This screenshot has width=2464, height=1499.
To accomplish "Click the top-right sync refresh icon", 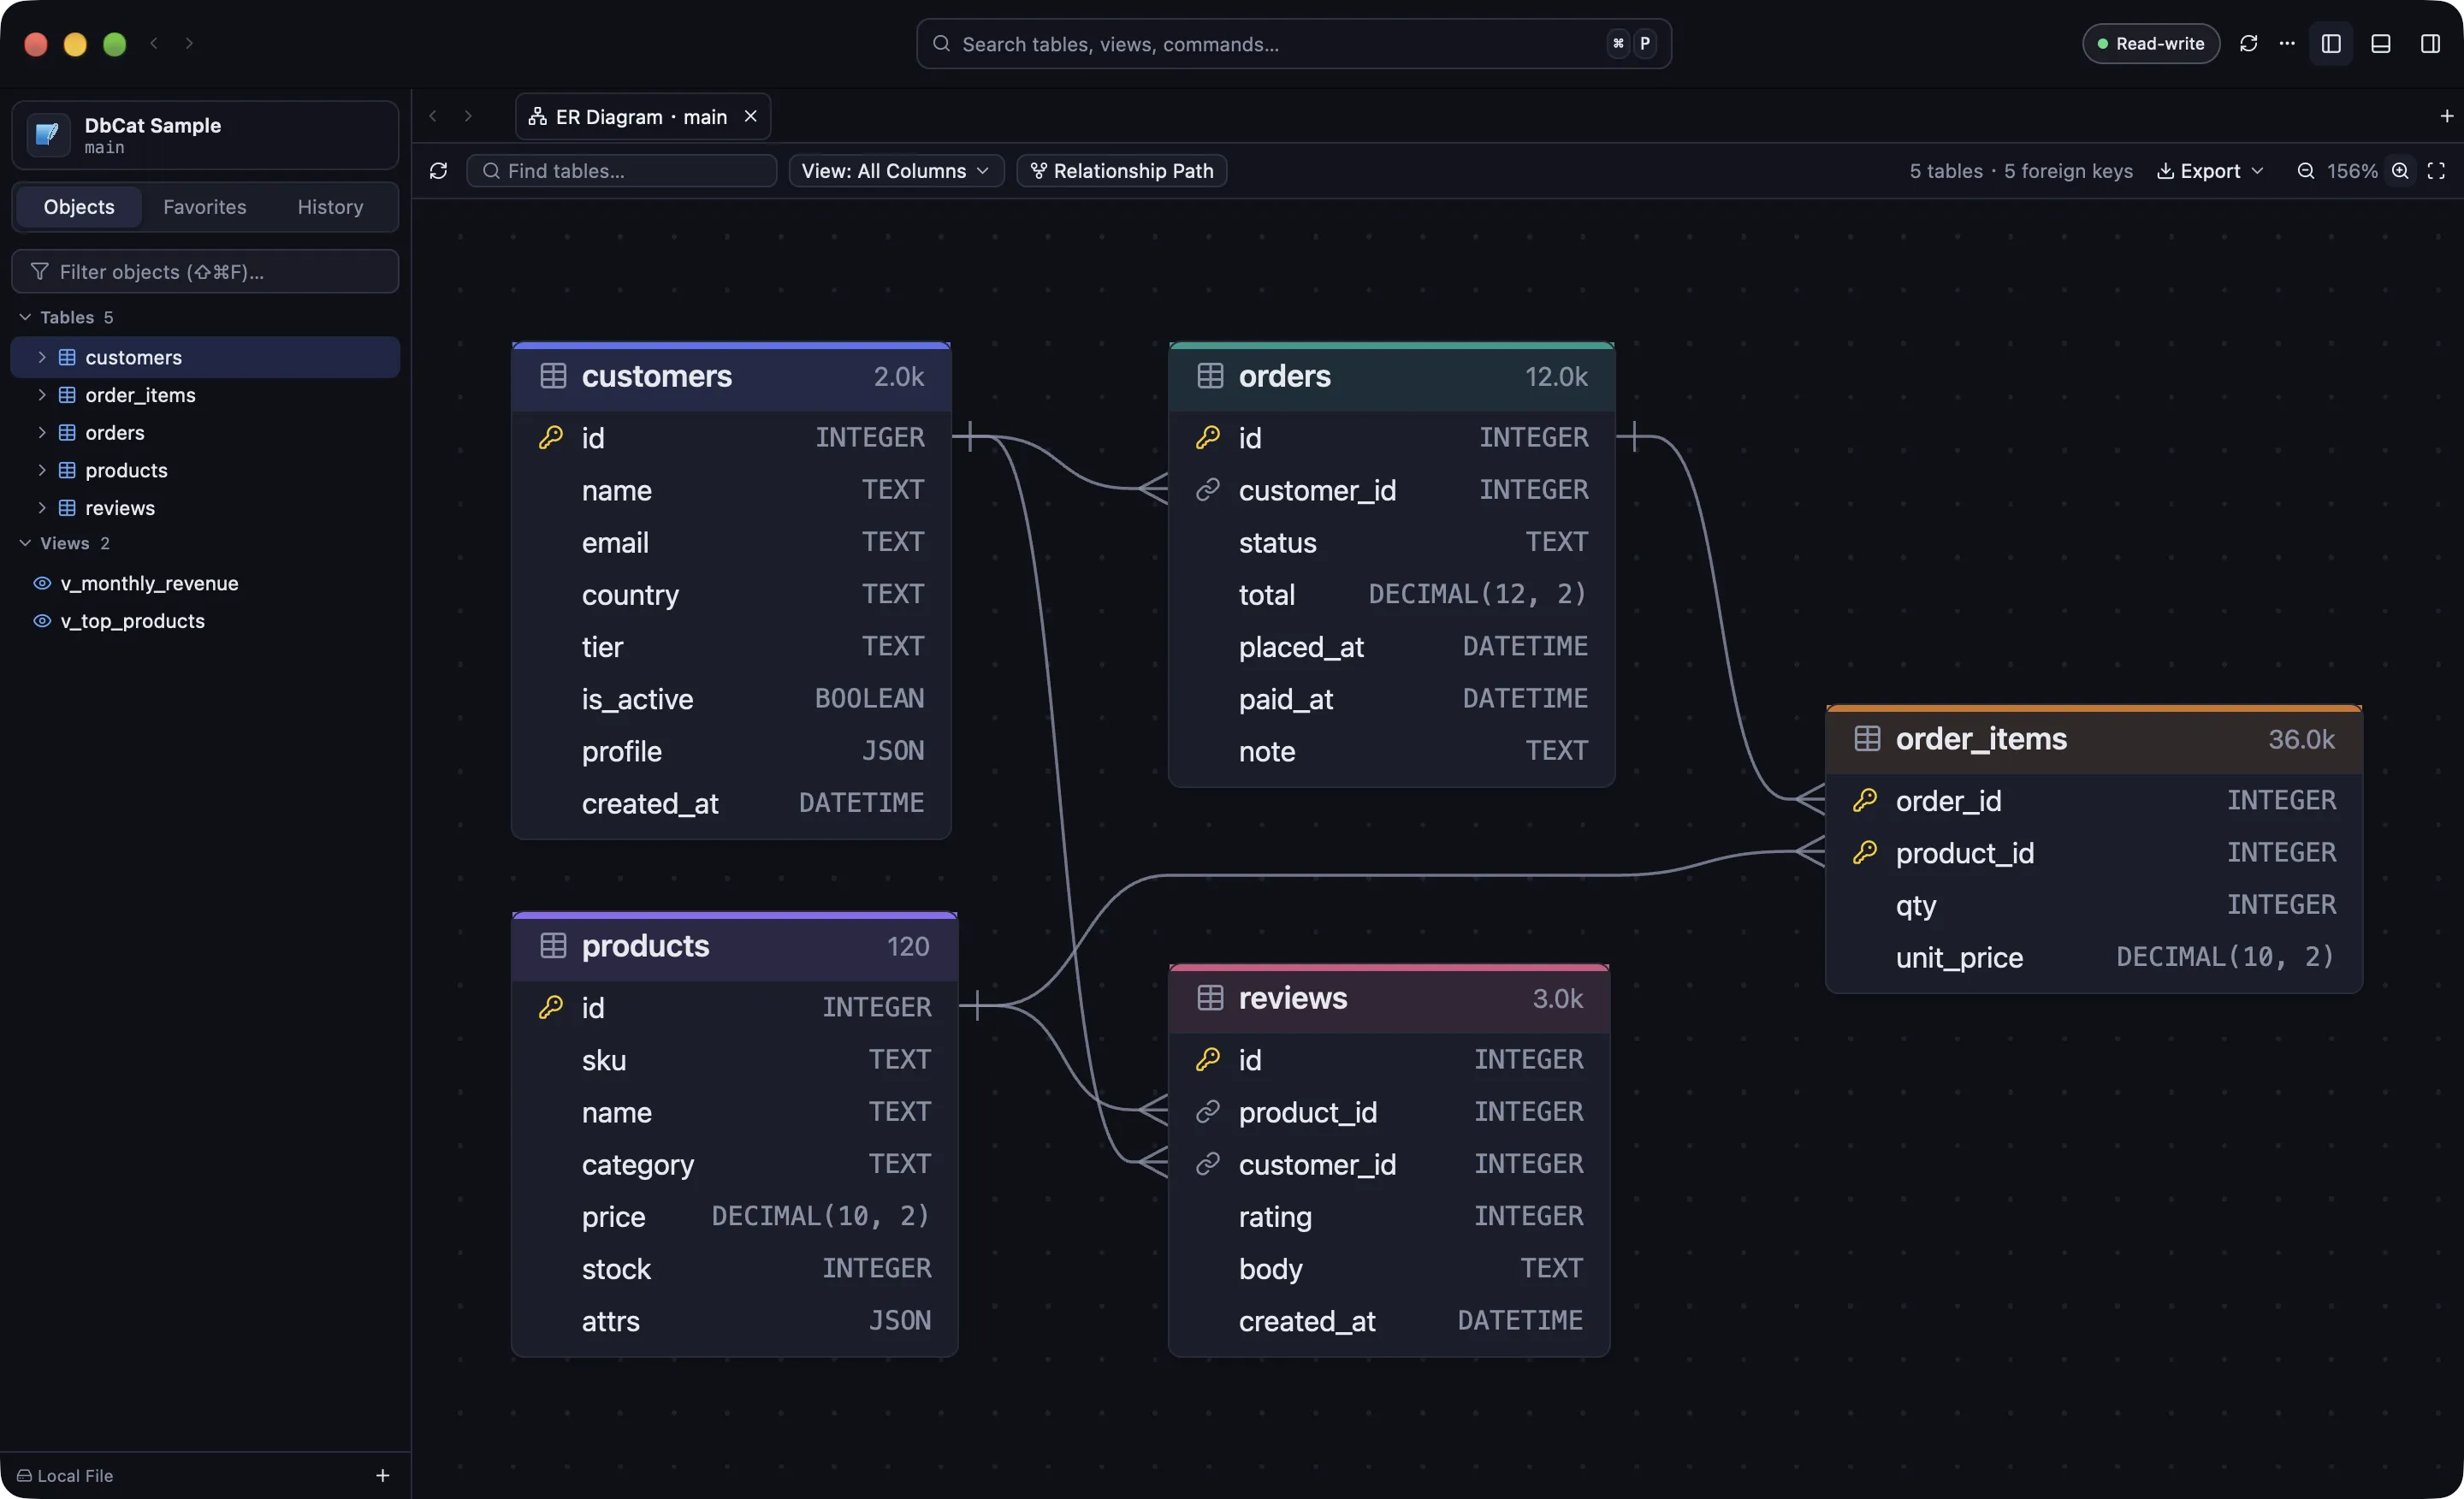I will (x=2249, y=43).
